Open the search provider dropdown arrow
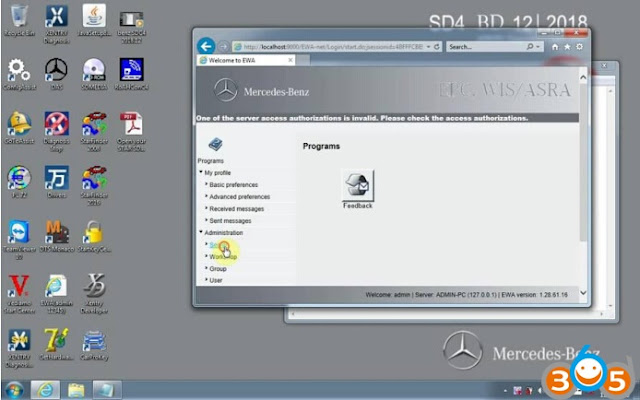The height and width of the screenshot is (400, 640). click(x=538, y=47)
